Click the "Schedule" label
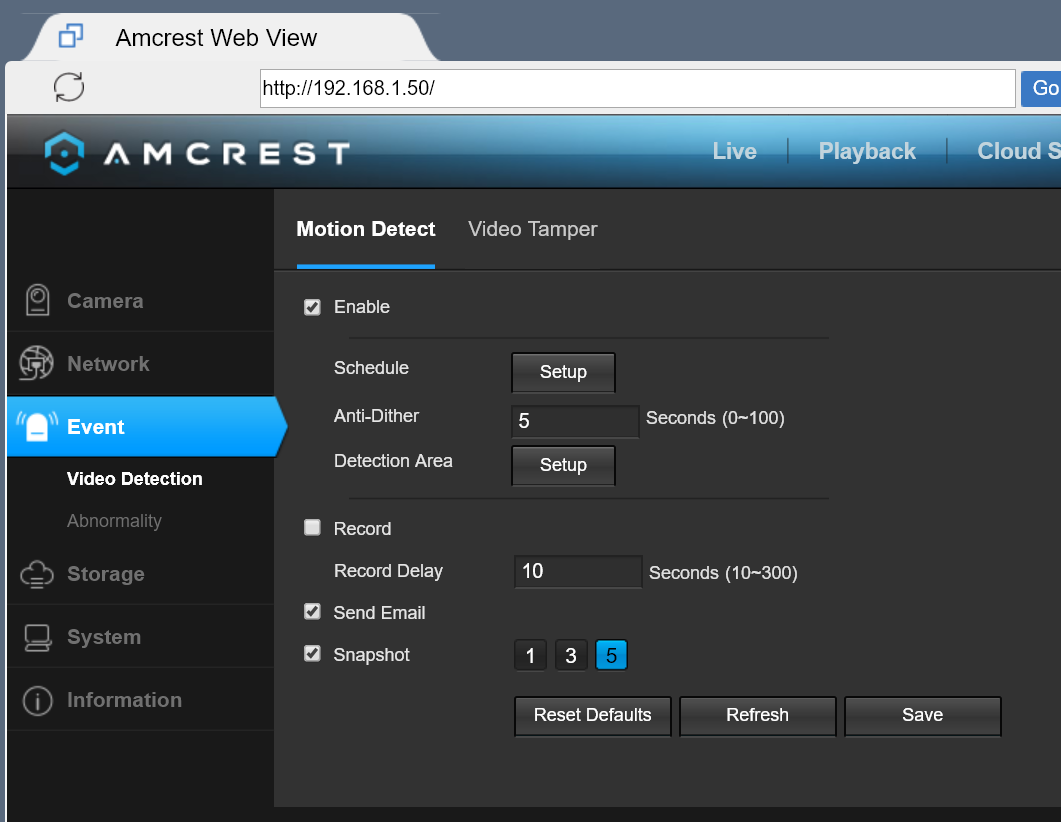Image resolution: width=1061 pixels, height=822 pixels. (371, 368)
